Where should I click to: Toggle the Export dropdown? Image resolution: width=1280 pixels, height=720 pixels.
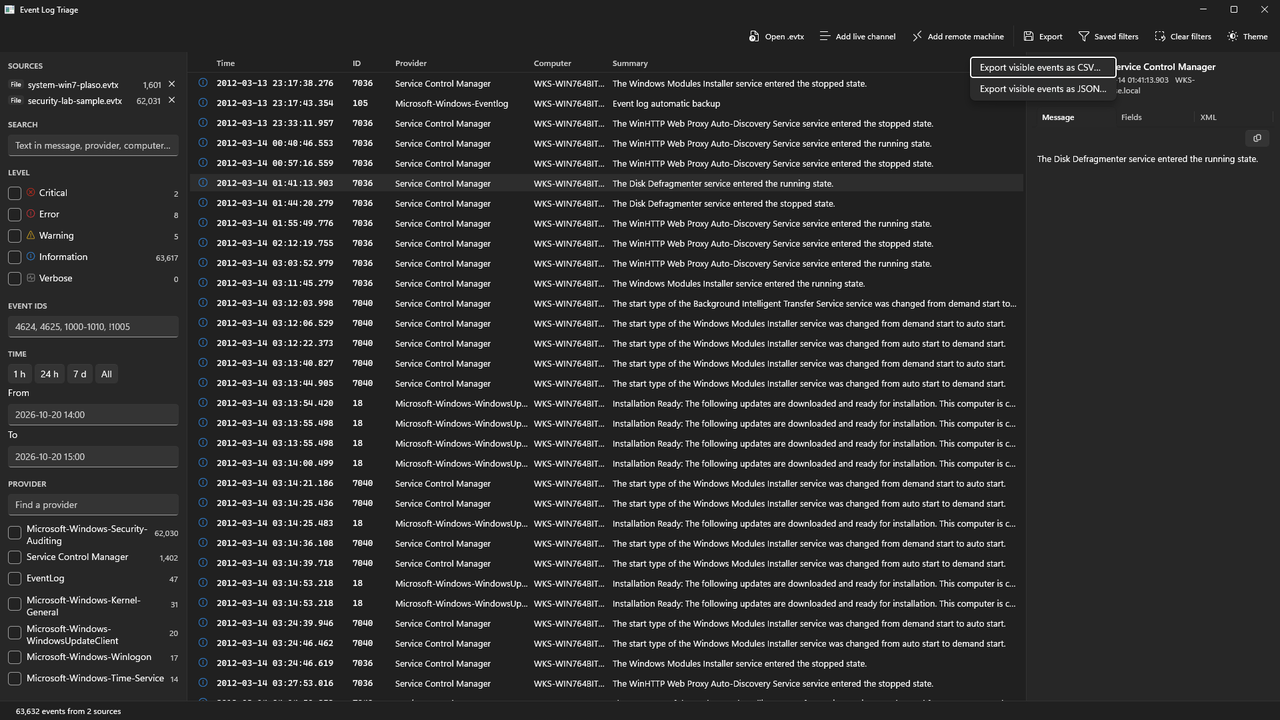click(1042, 36)
